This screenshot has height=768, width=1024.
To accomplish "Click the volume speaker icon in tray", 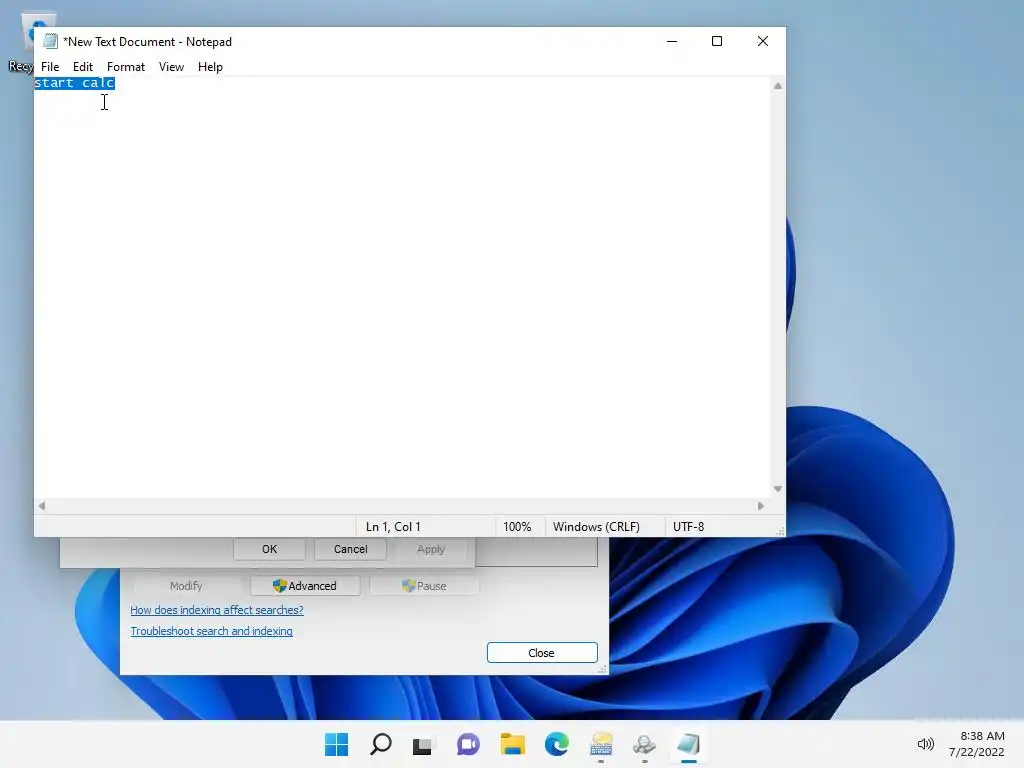I will point(925,744).
